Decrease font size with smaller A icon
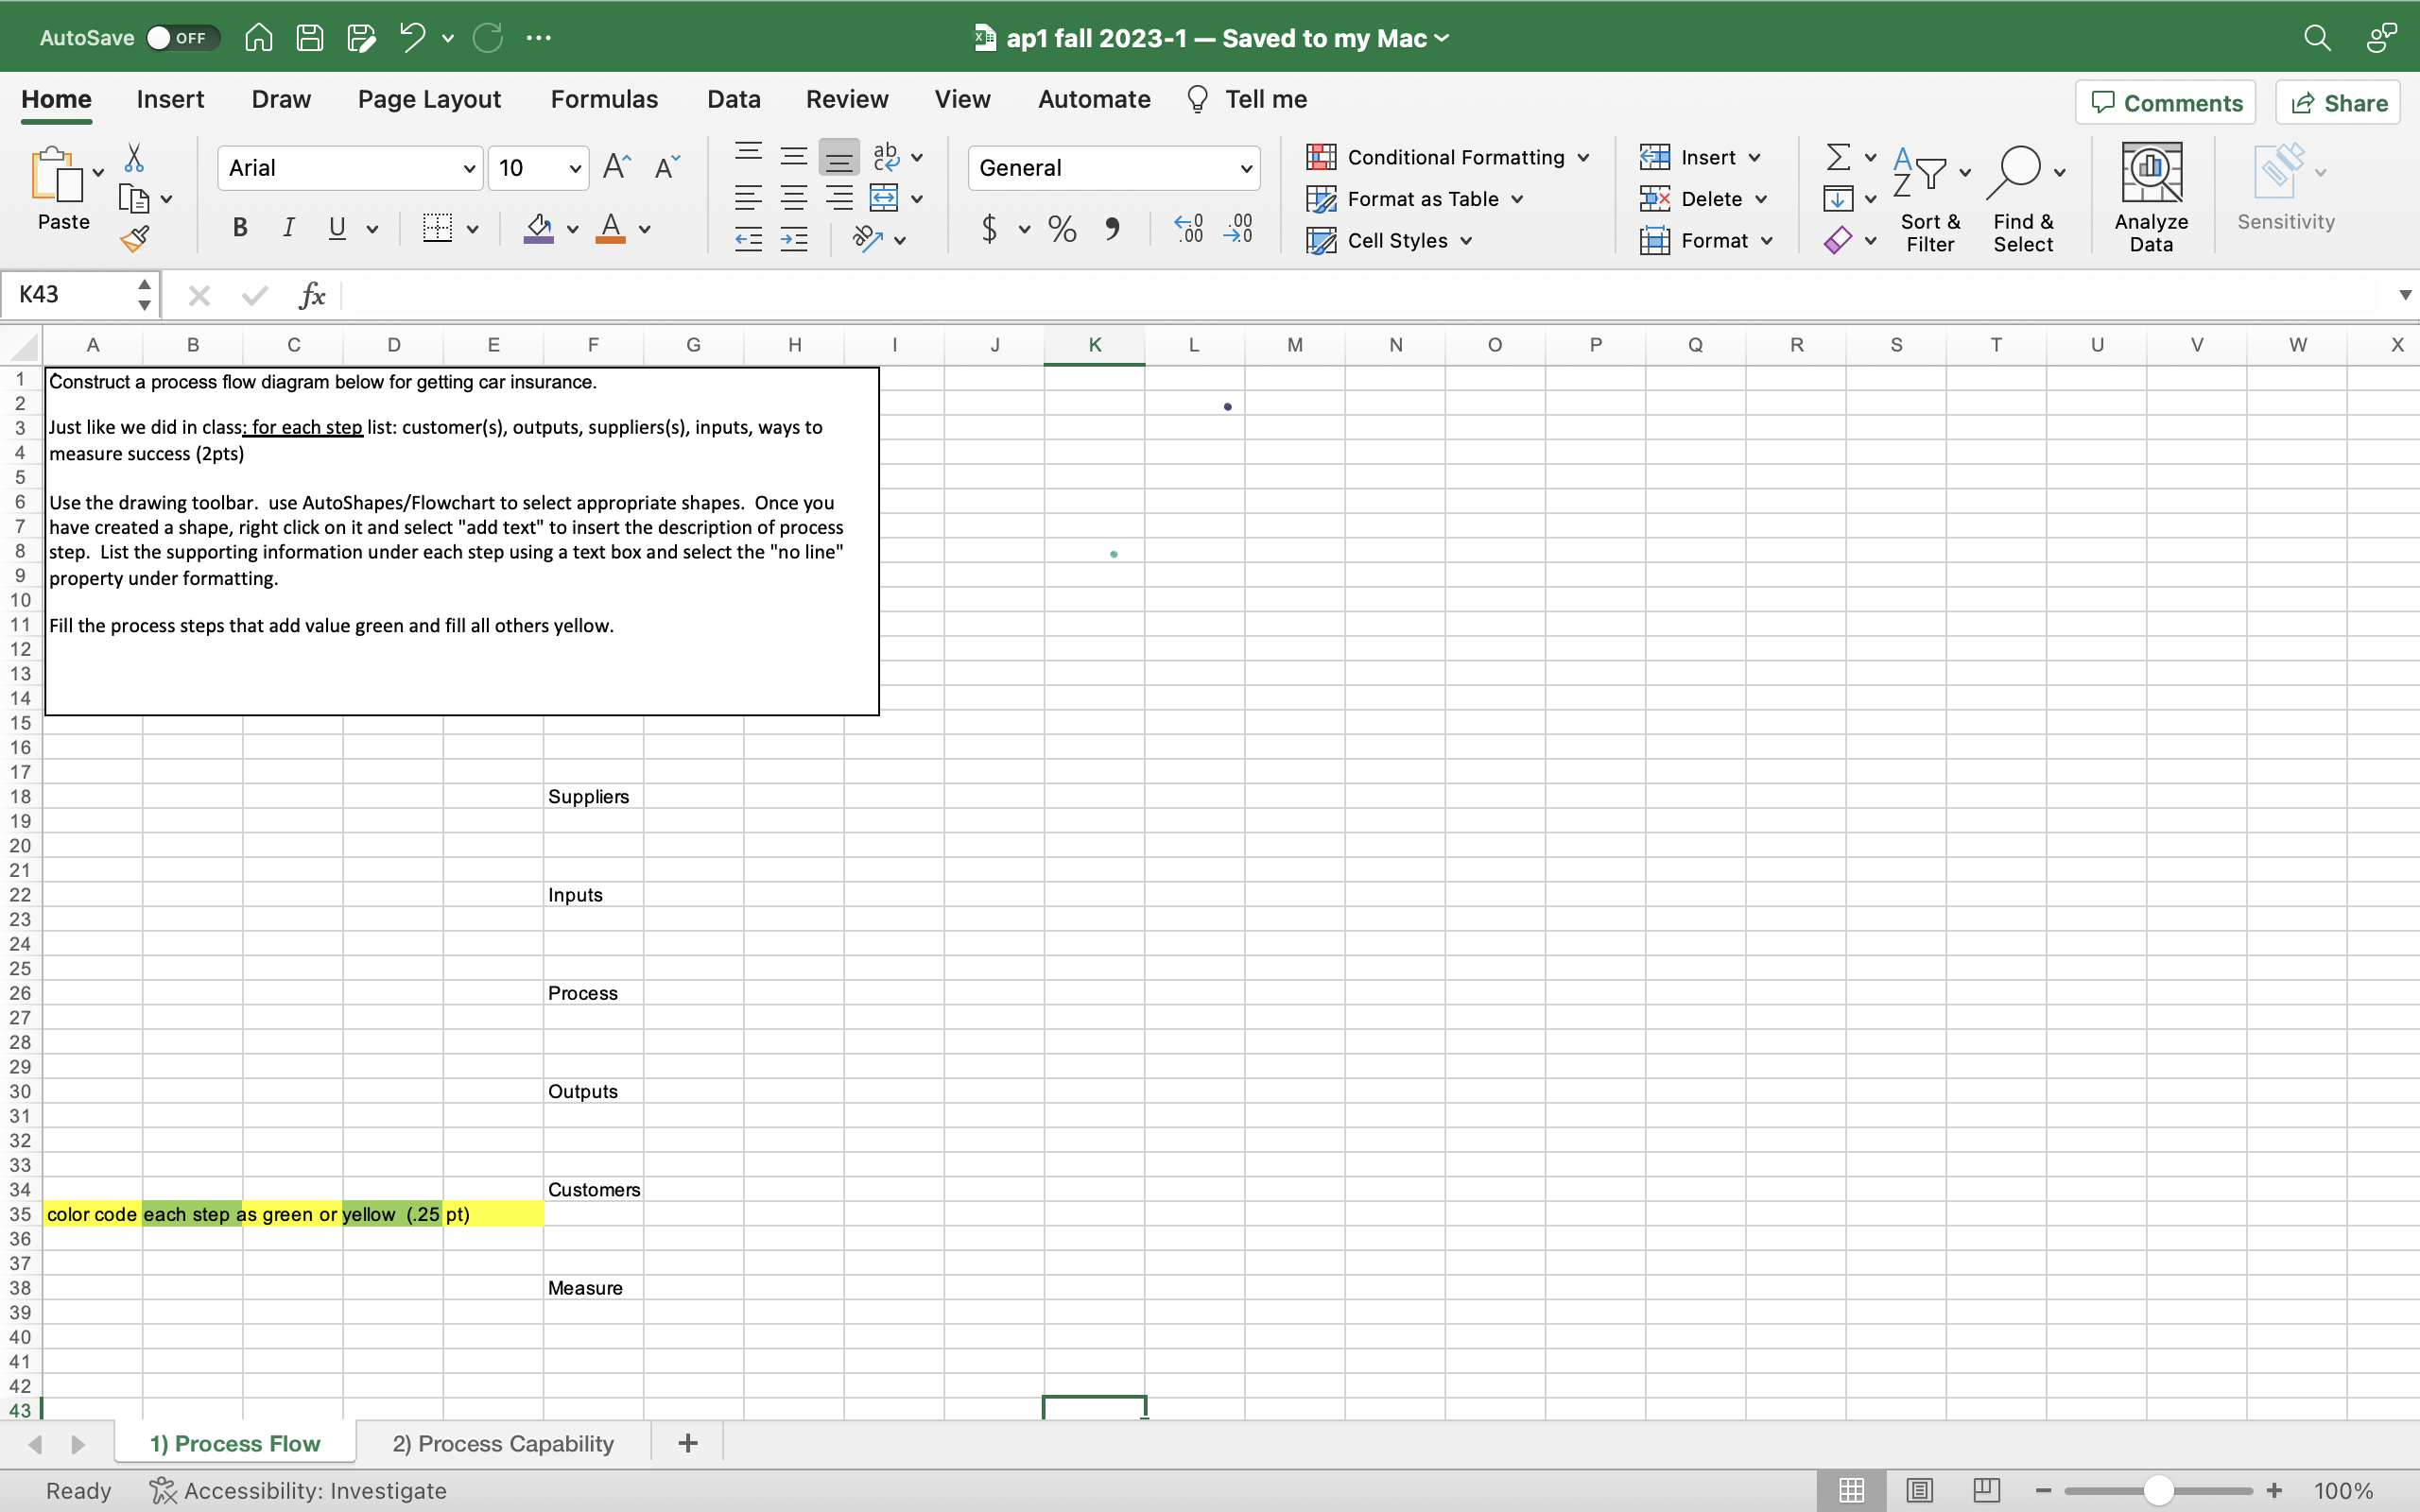The width and height of the screenshot is (2420, 1512). click(x=667, y=167)
